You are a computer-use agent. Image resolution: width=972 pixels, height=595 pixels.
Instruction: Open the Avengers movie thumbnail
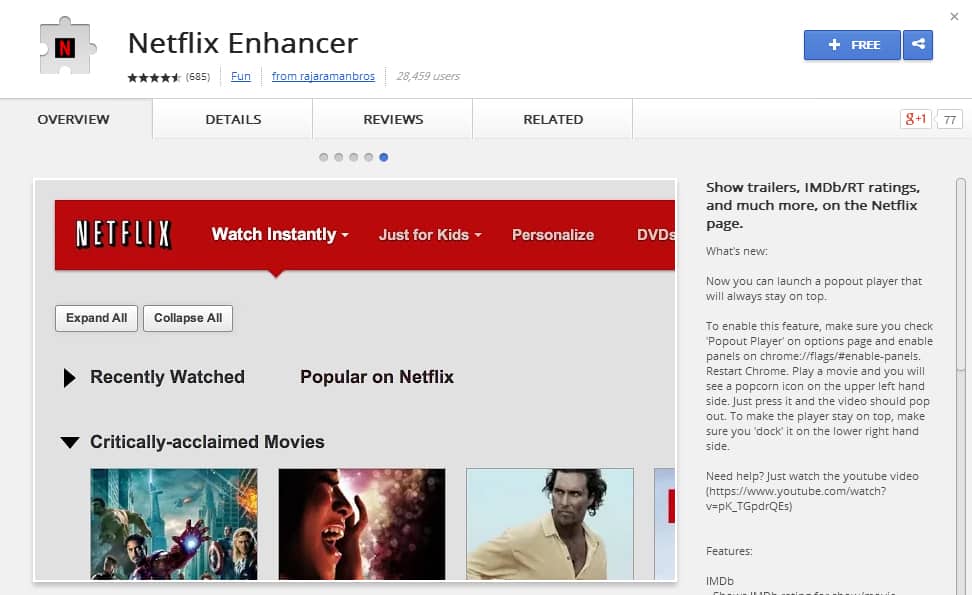tap(174, 524)
